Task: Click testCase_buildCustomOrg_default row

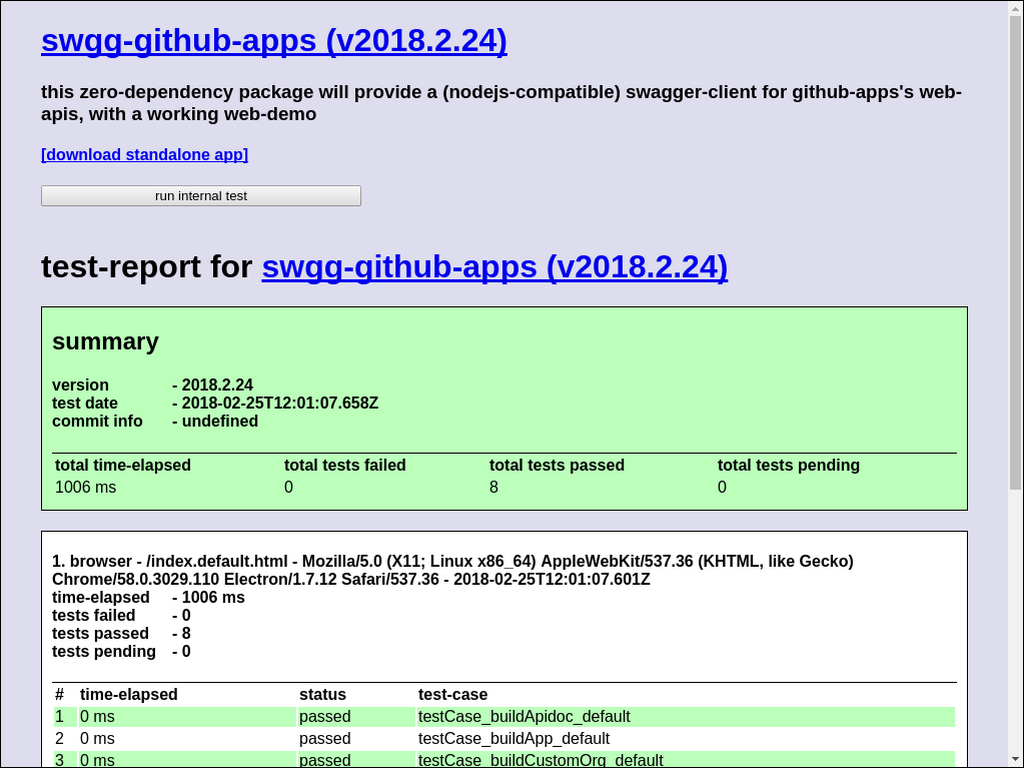Action: click(x=504, y=760)
